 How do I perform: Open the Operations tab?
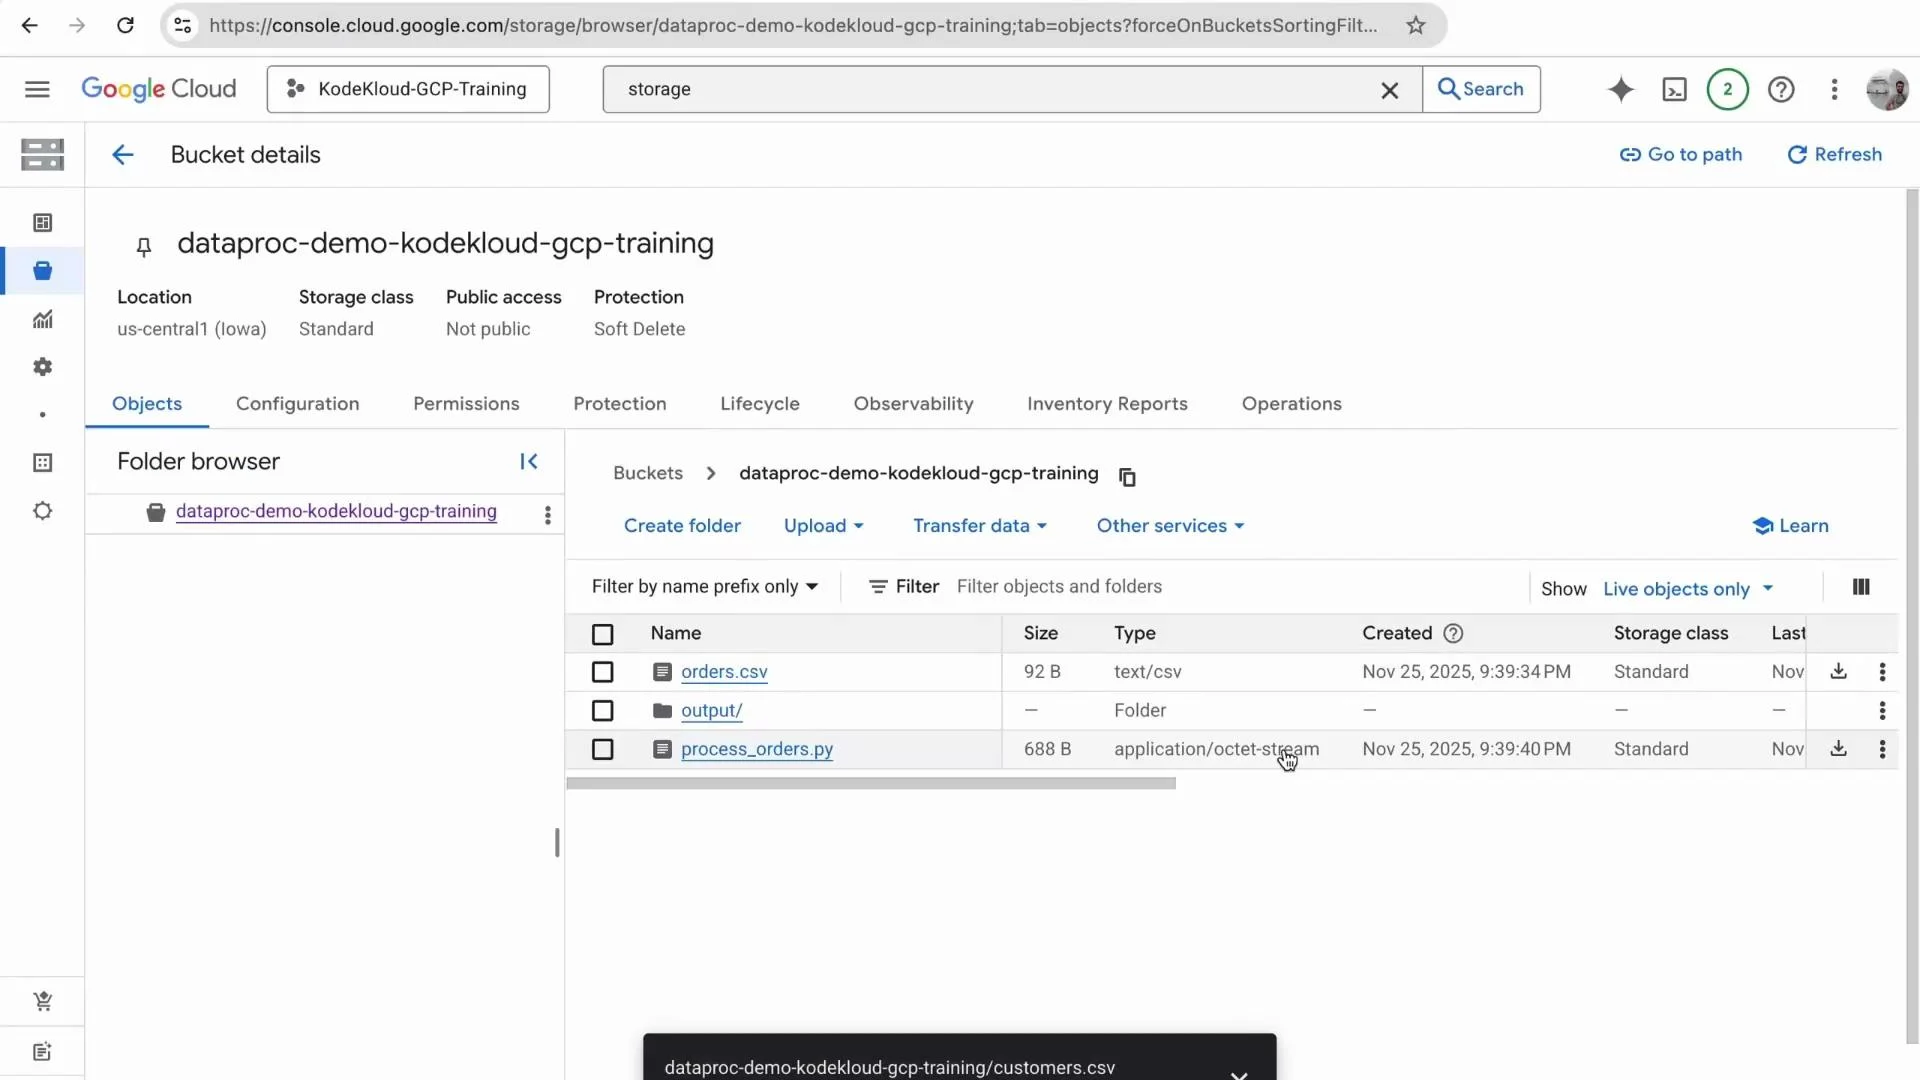click(1291, 404)
